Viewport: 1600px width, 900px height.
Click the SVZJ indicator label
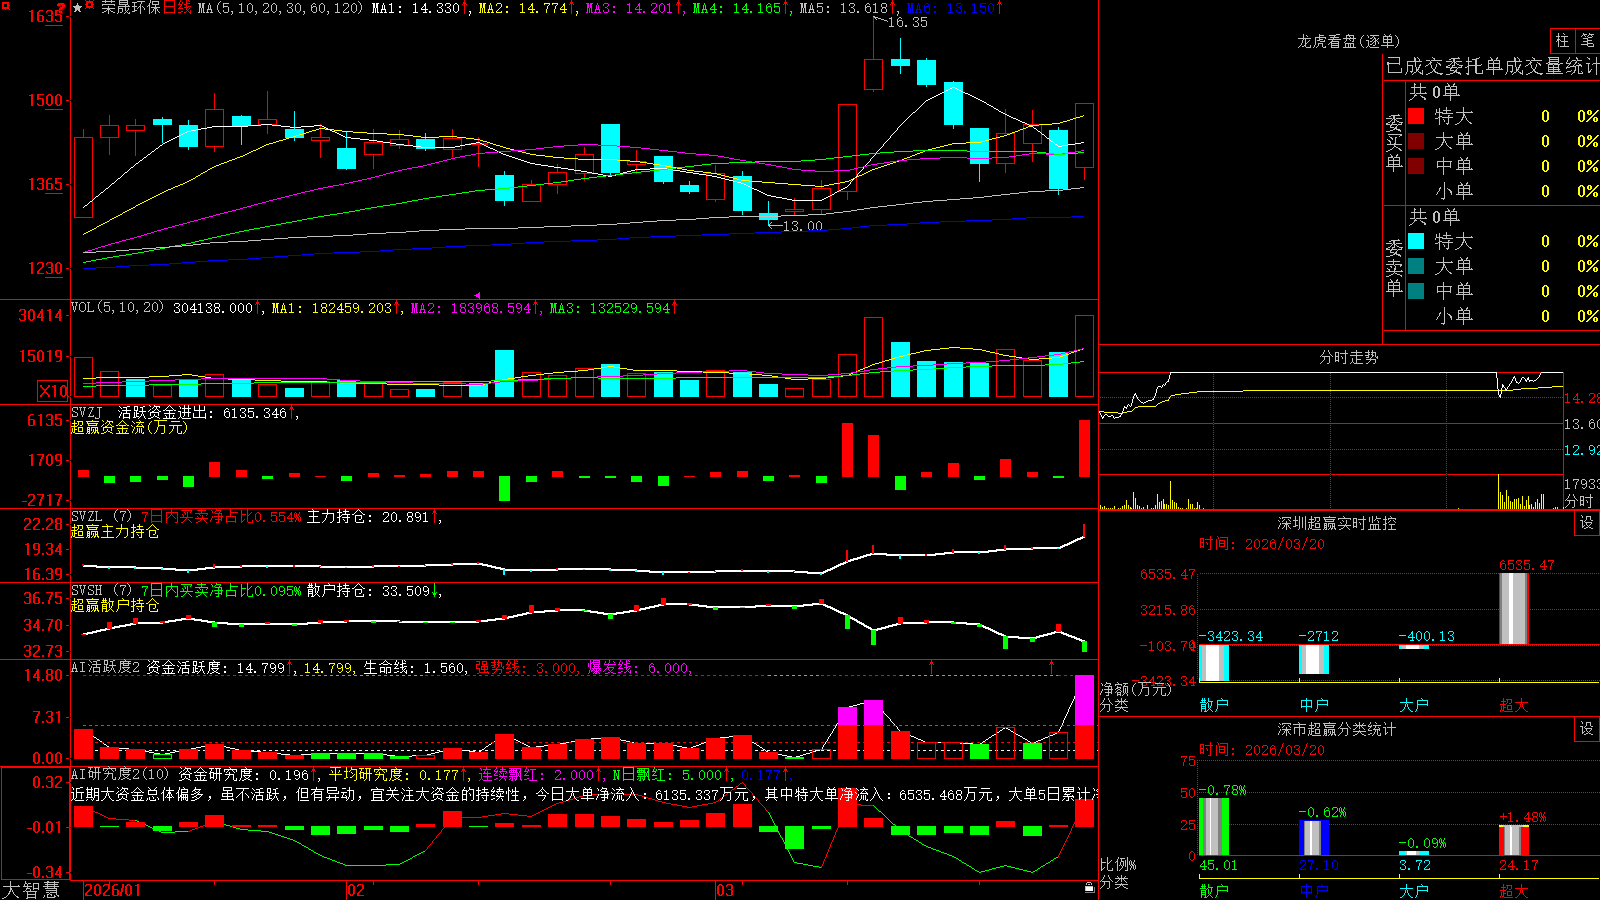[87, 413]
